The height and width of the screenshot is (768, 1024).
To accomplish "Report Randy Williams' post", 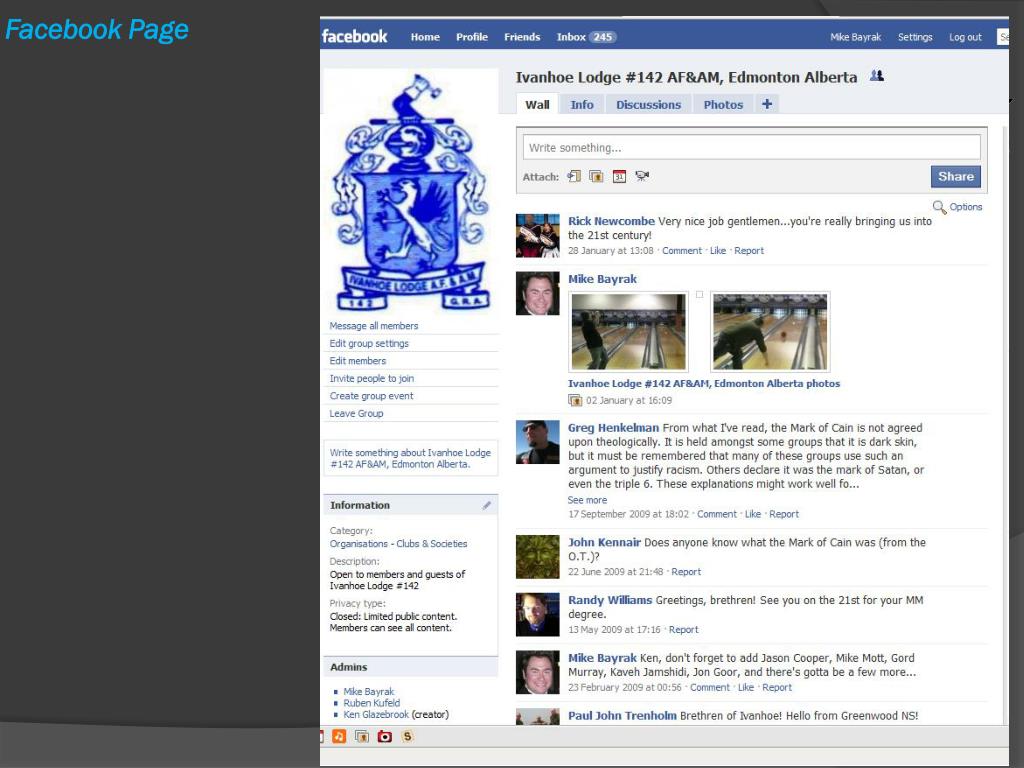I will click(x=683, y=630).
